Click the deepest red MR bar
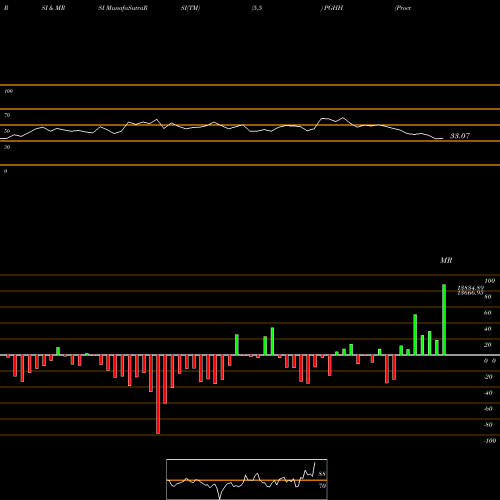The height and width of the screenshot is (500, 500). pos(158,394)
